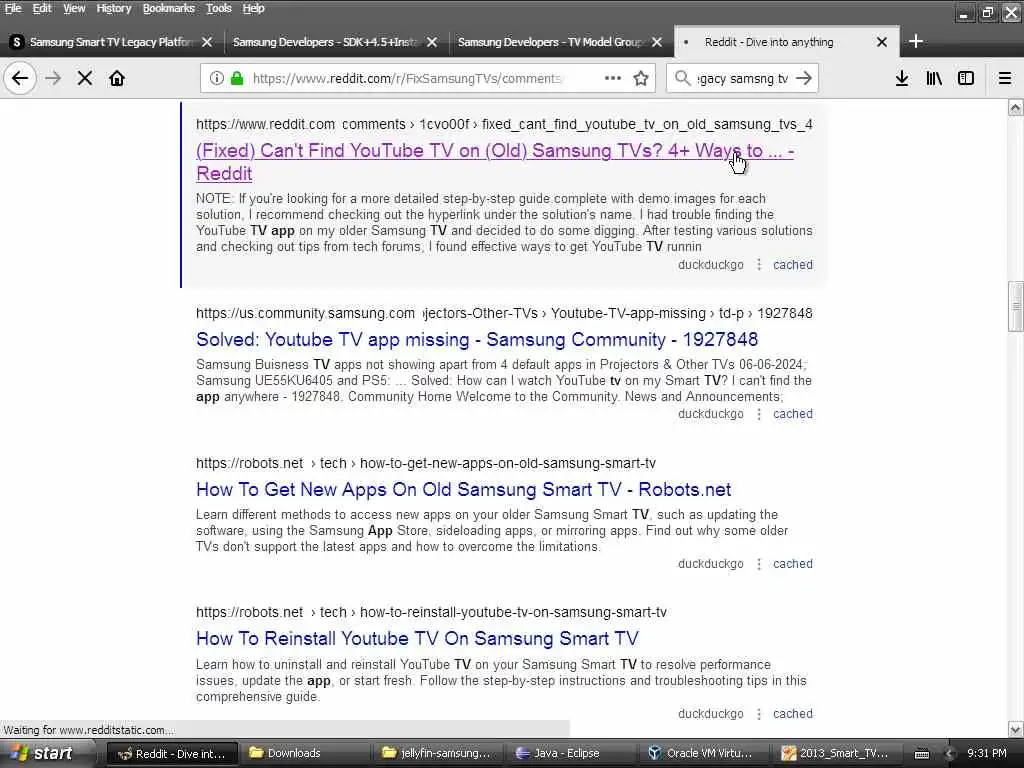Bookmark this page with the star icon

(641, 78)
